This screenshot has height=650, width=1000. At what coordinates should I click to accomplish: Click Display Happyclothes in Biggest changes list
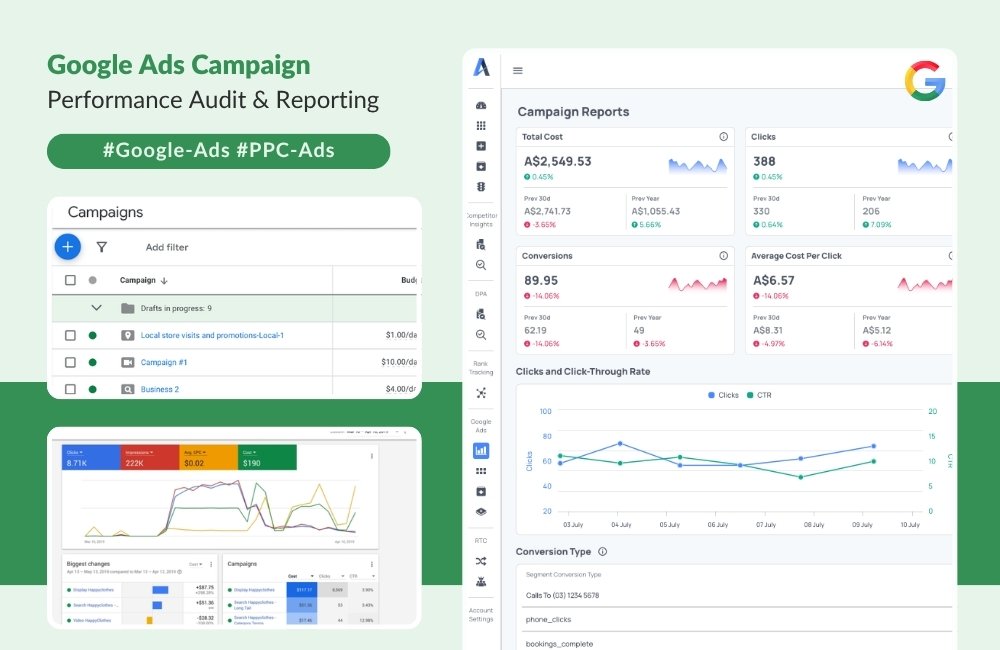click(93, 590)
